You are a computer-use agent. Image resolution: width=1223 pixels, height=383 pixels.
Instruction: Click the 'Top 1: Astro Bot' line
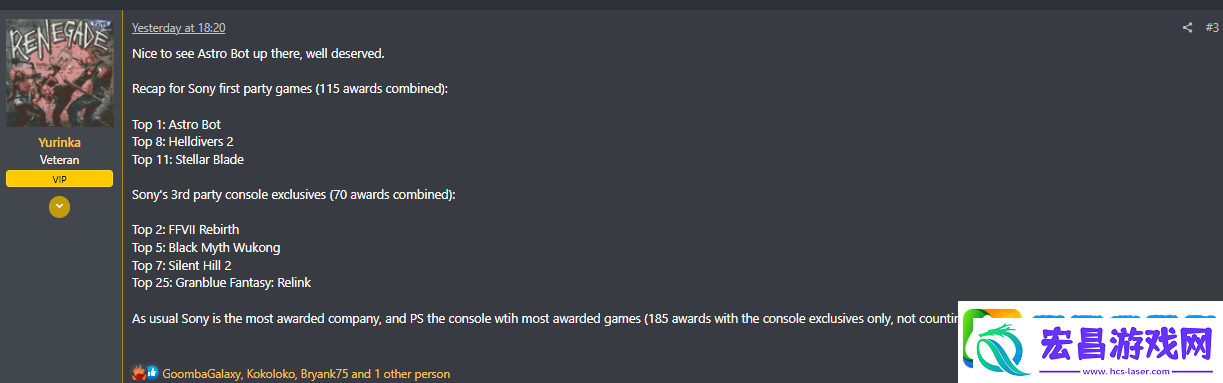176,125
